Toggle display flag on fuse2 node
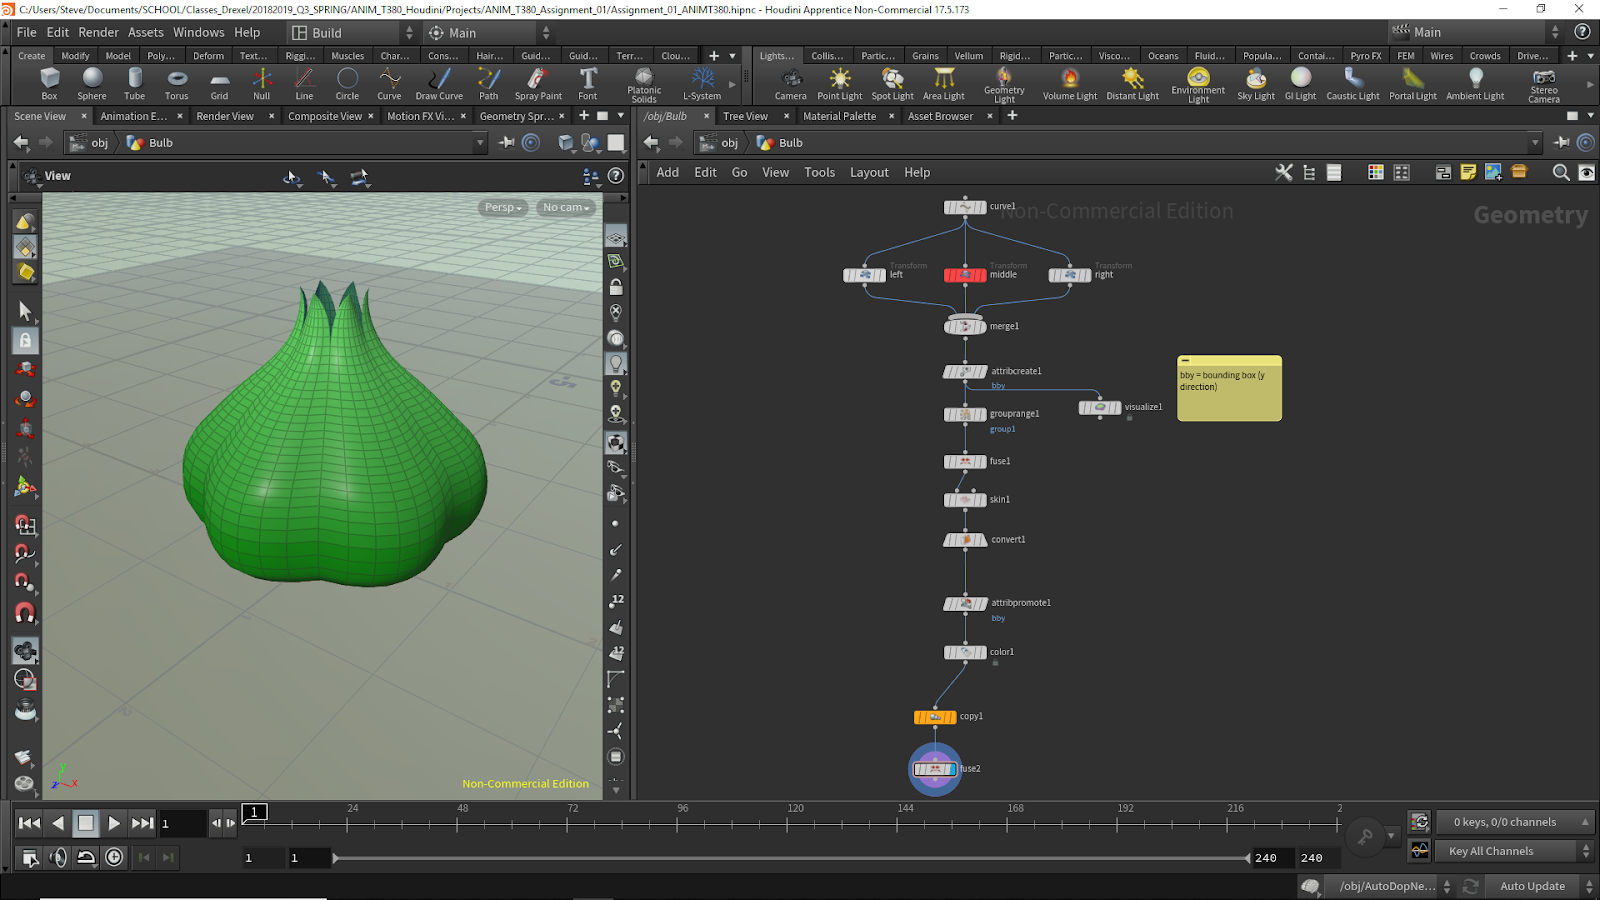Image resolution: width=1600 pixels, height=900 pixels. coord(951,769)
